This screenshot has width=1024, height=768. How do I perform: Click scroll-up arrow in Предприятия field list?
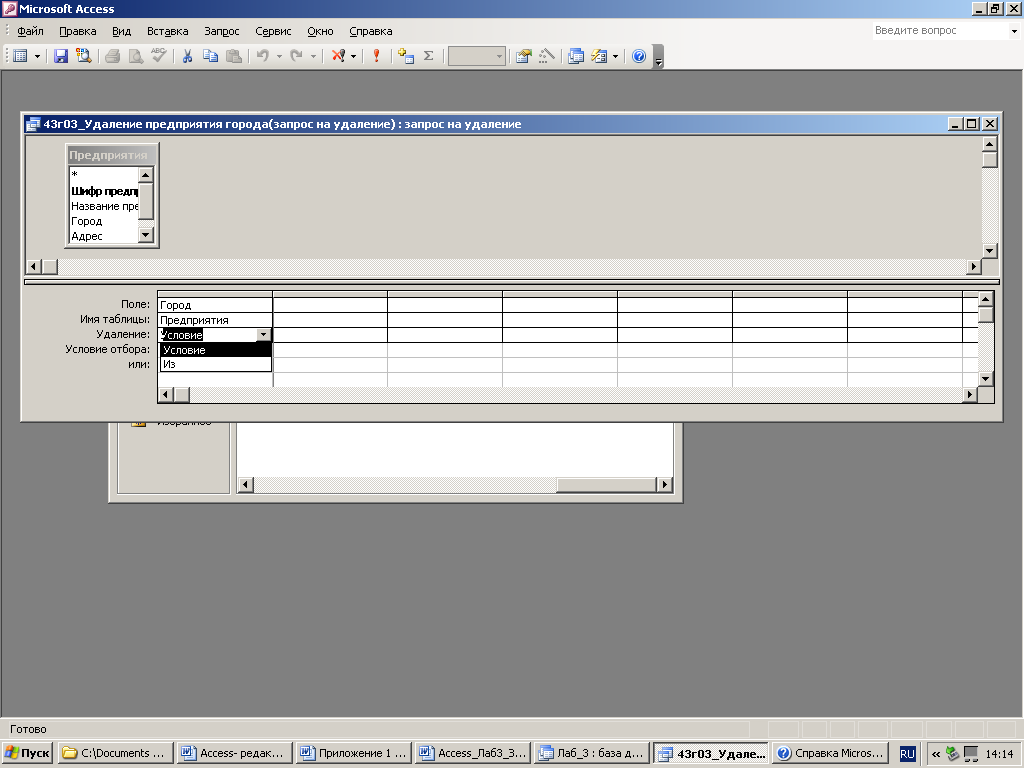tap(146, 174)
